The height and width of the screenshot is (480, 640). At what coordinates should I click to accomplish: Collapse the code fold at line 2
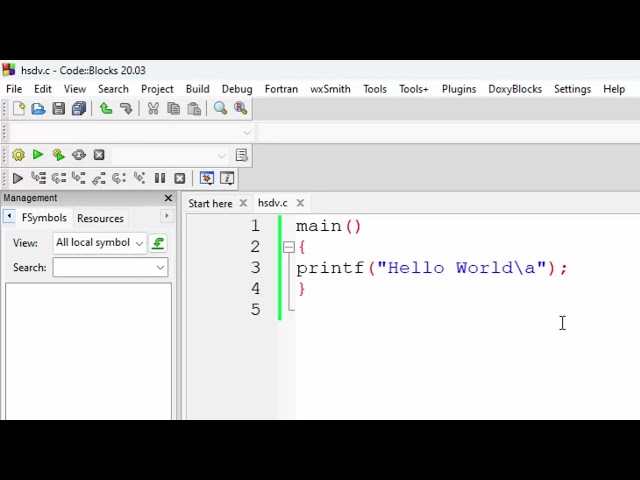click(x=289, y=247)
